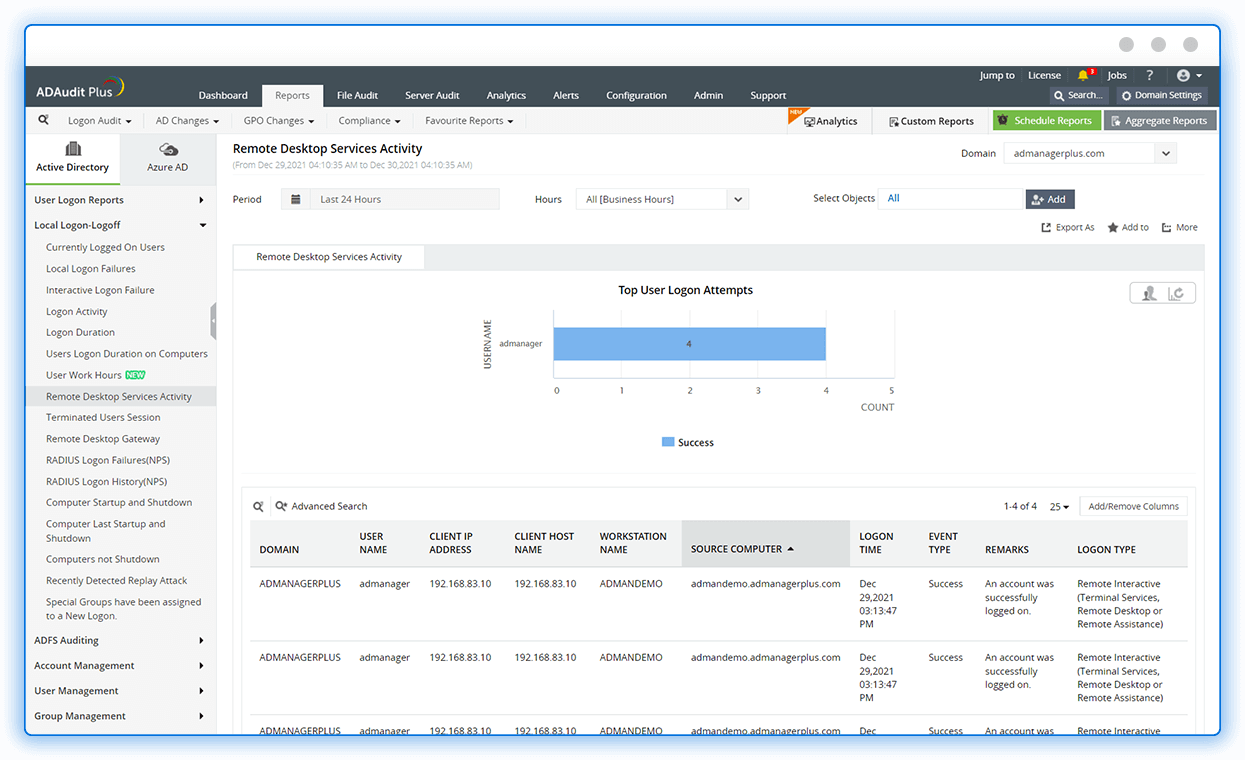Image resolution: width=1245 pixels, height=760 pixels.
Task: Click the magnifier icon in the report menu bar
Action: (x=43, y=120)
